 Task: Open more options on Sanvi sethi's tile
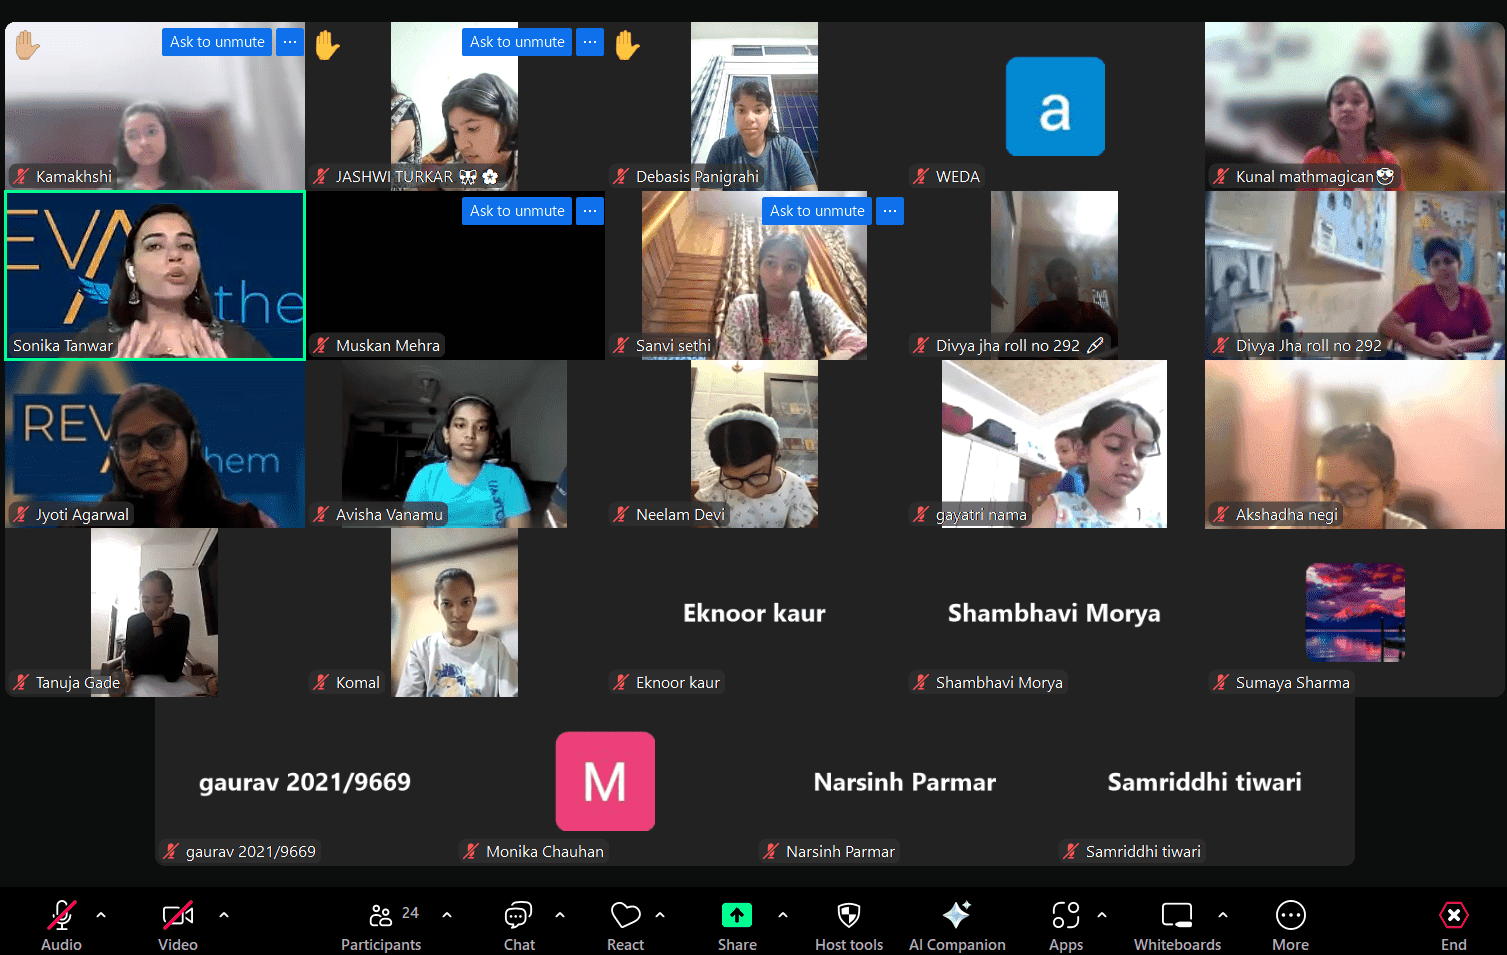click(x=890, y=211)
